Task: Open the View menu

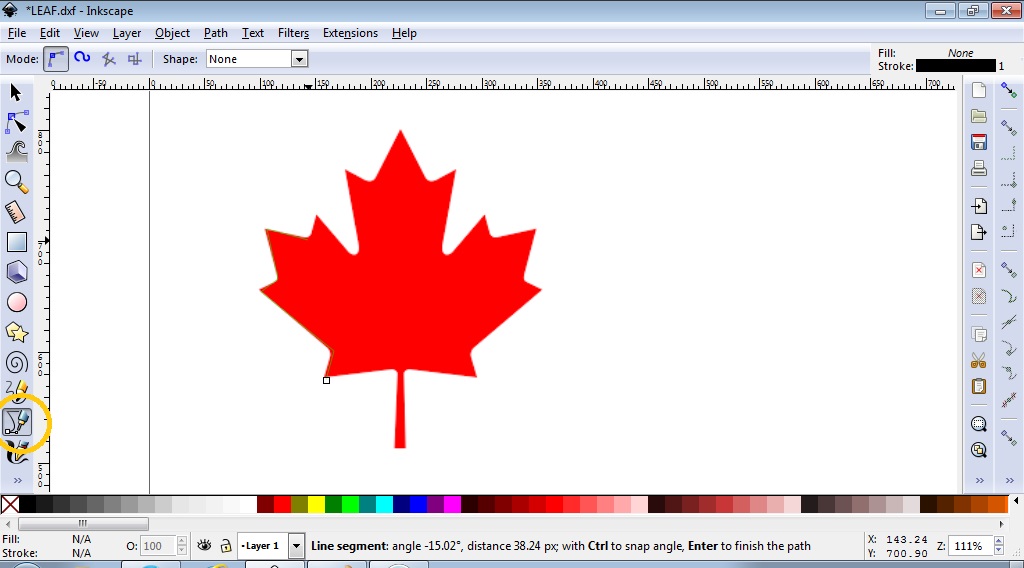Action: pos(86,33)
